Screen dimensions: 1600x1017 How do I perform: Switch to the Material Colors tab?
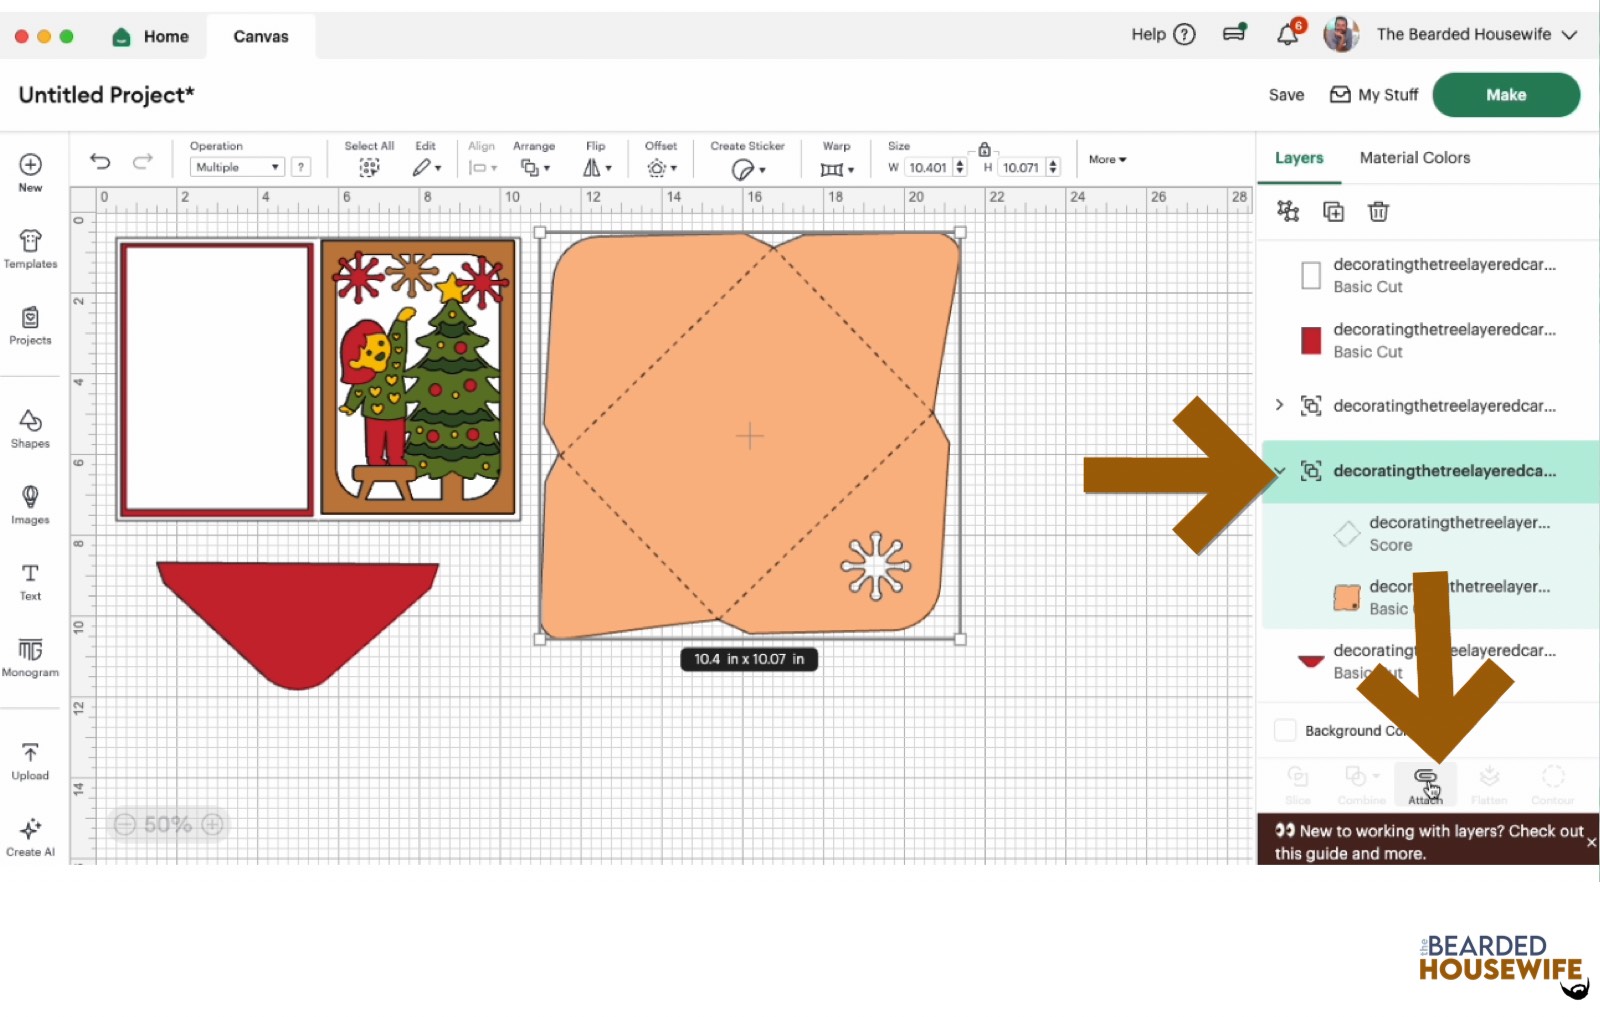pyautogui.click(x=1414, y=157)
